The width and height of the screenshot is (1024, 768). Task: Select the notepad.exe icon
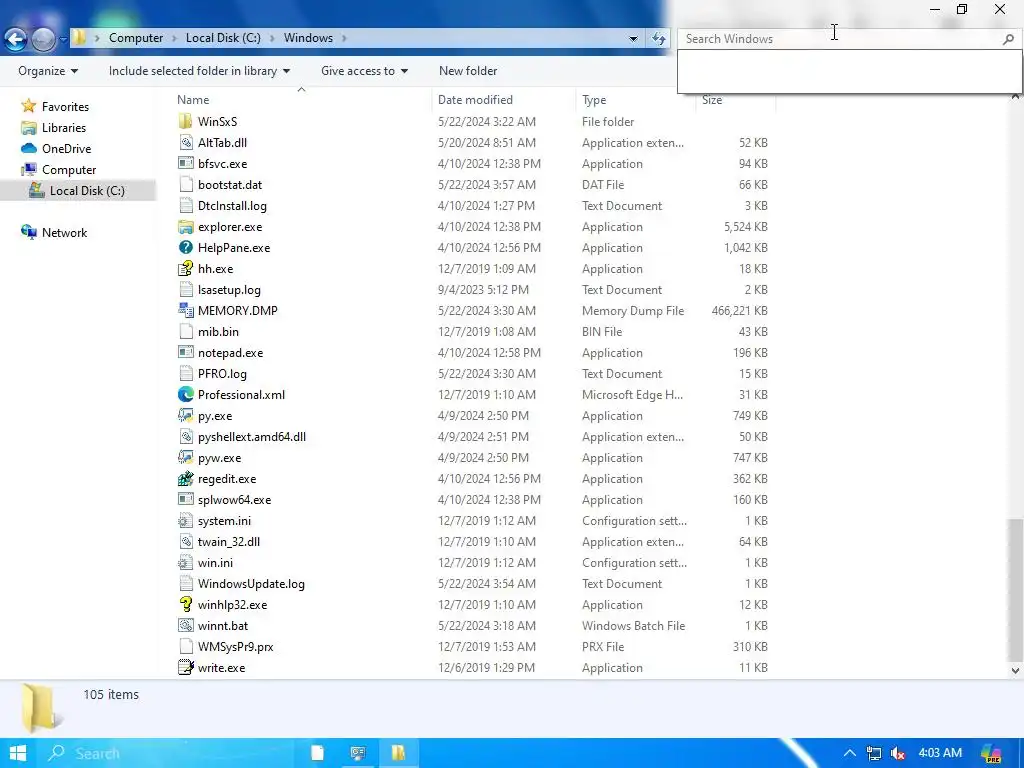click(185, 353)
